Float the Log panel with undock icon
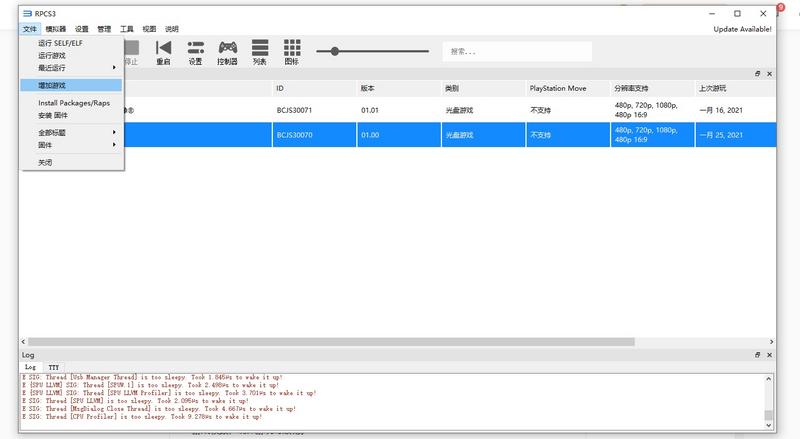Screen dimensions: 800x439 coord(758,355)
